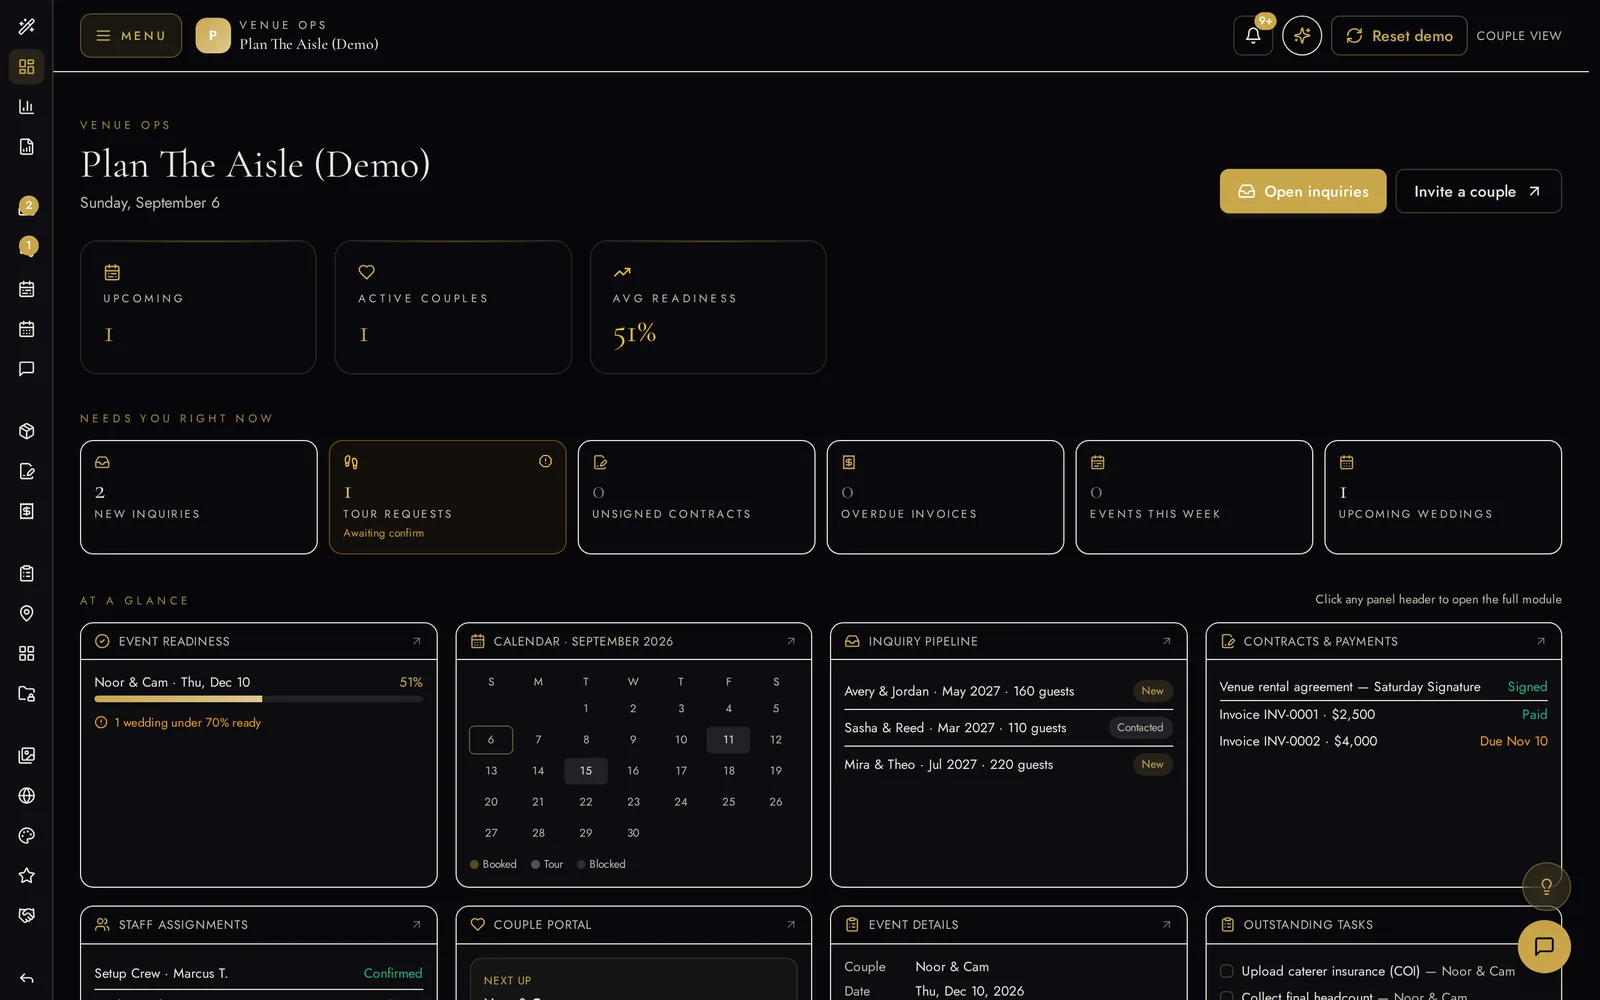Screen dimensions: 1600x1000
Task: Expand Calendar September 2026 panel arrow
Action: point(791,641)
